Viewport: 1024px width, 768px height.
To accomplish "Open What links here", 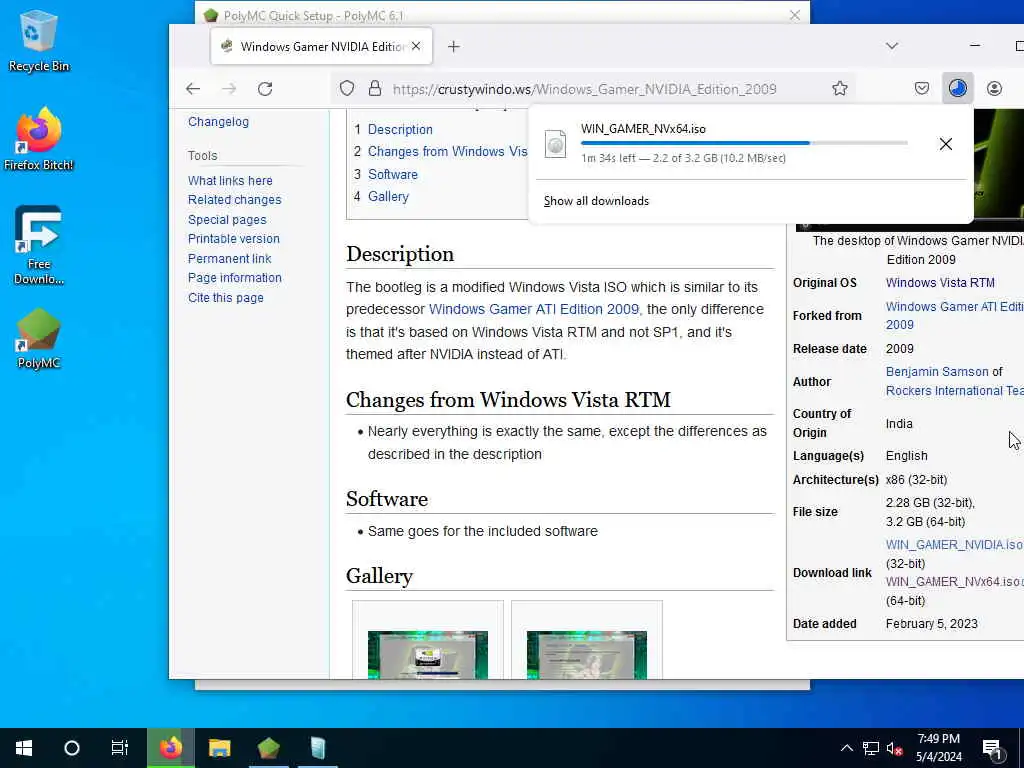I will (x=230, y=180).
